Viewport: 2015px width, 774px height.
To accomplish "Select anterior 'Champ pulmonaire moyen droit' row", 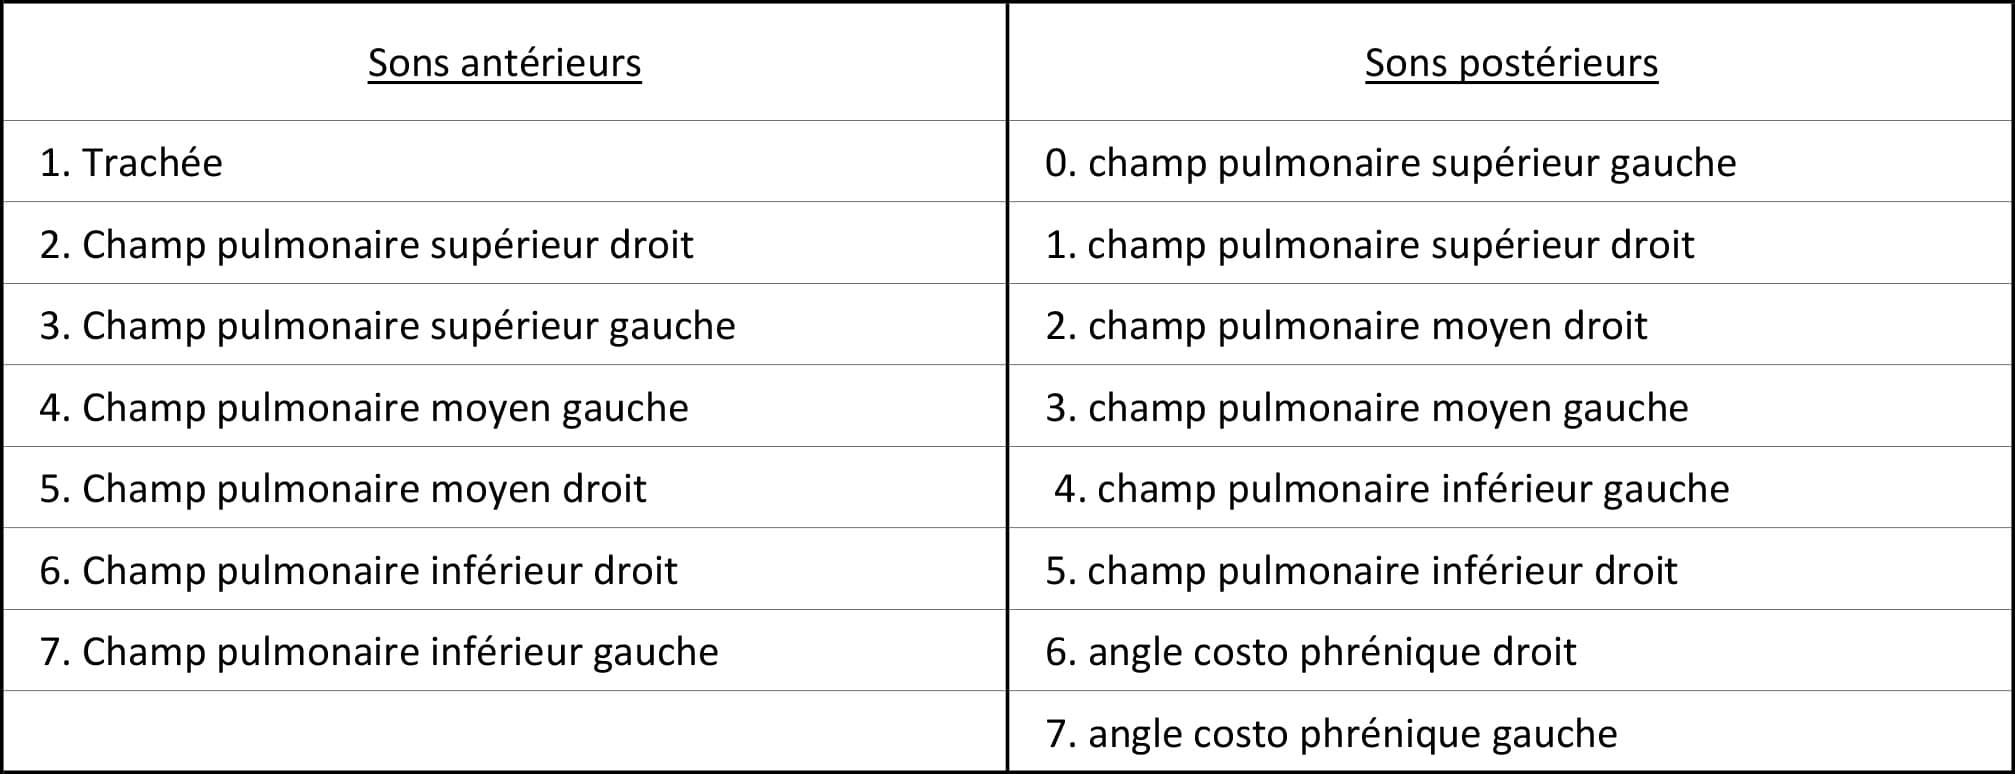I will point(504,488).
